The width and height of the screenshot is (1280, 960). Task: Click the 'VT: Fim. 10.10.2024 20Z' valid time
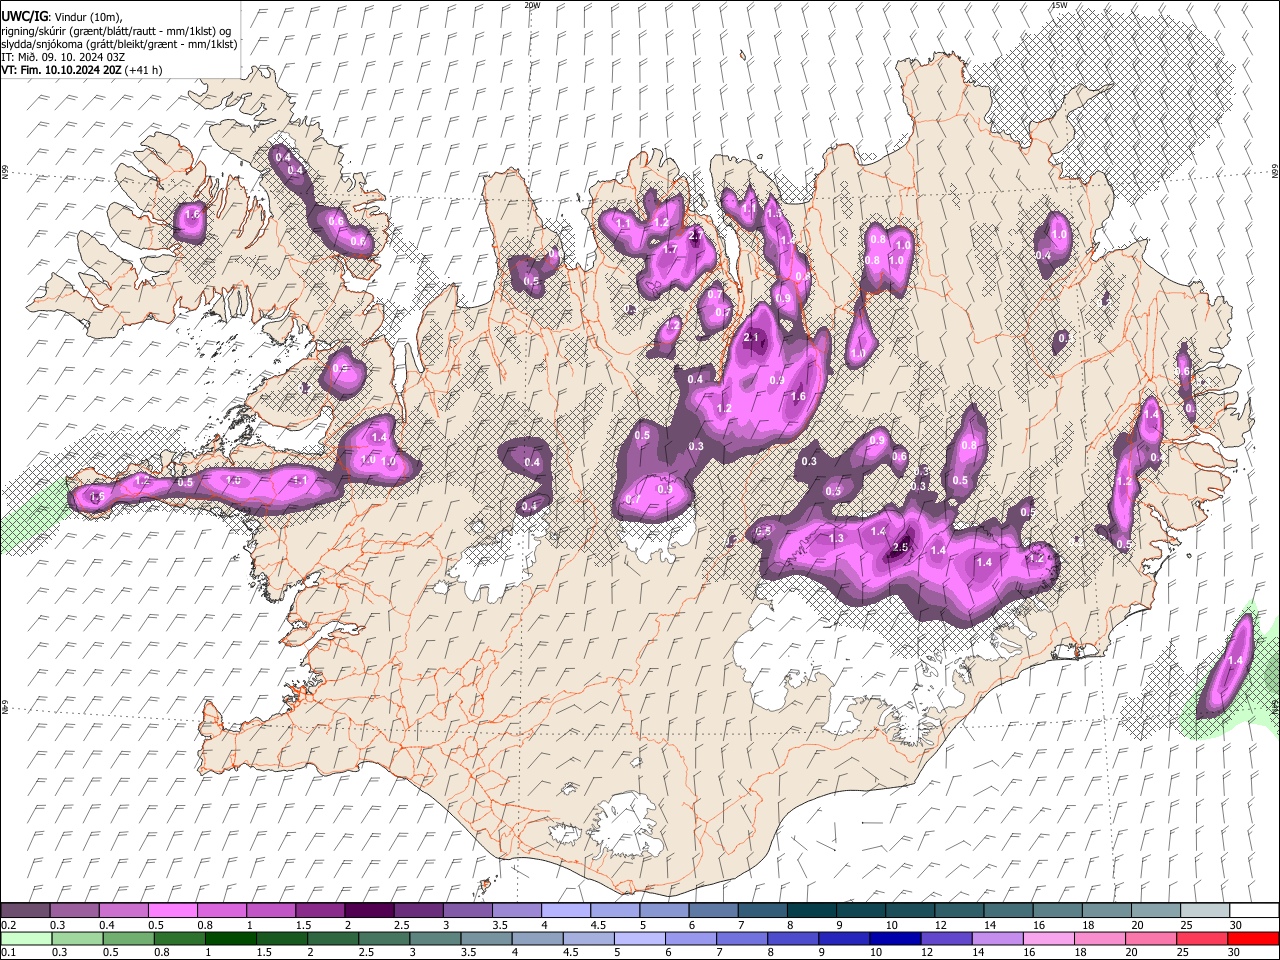pos(61,70)
